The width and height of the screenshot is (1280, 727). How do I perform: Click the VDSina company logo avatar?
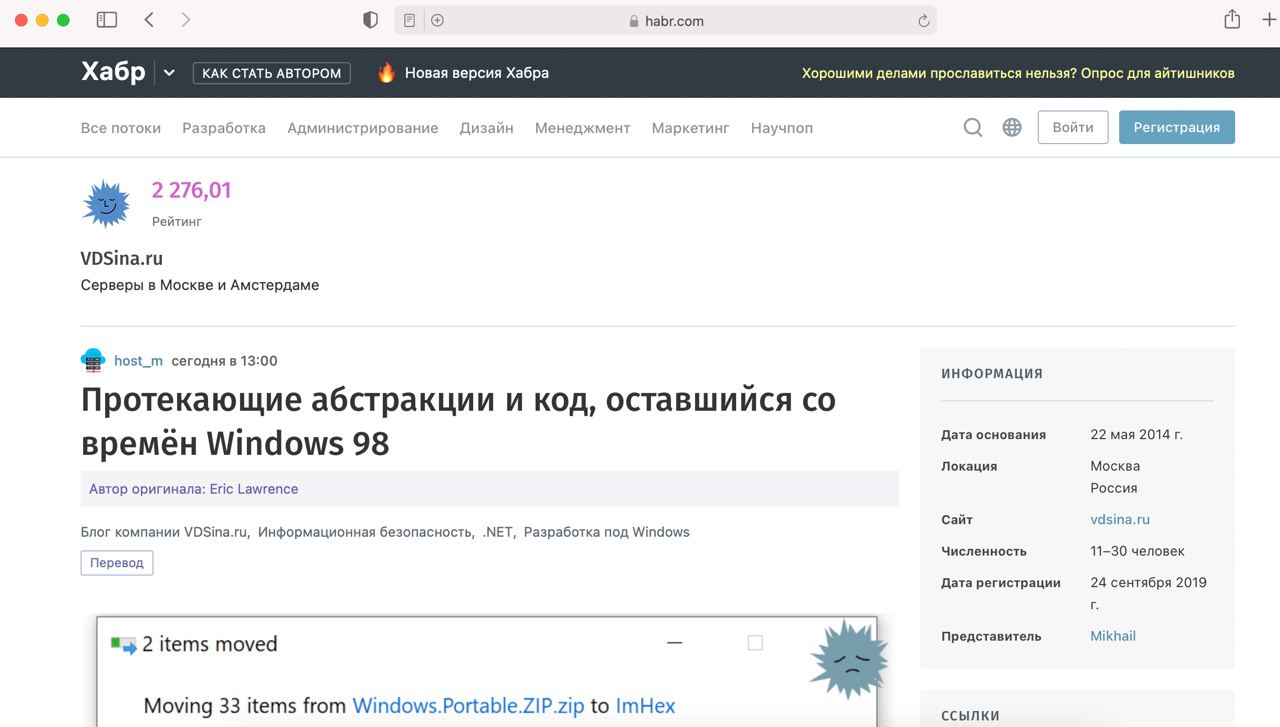pyautogui.click(x=106, y=204)
